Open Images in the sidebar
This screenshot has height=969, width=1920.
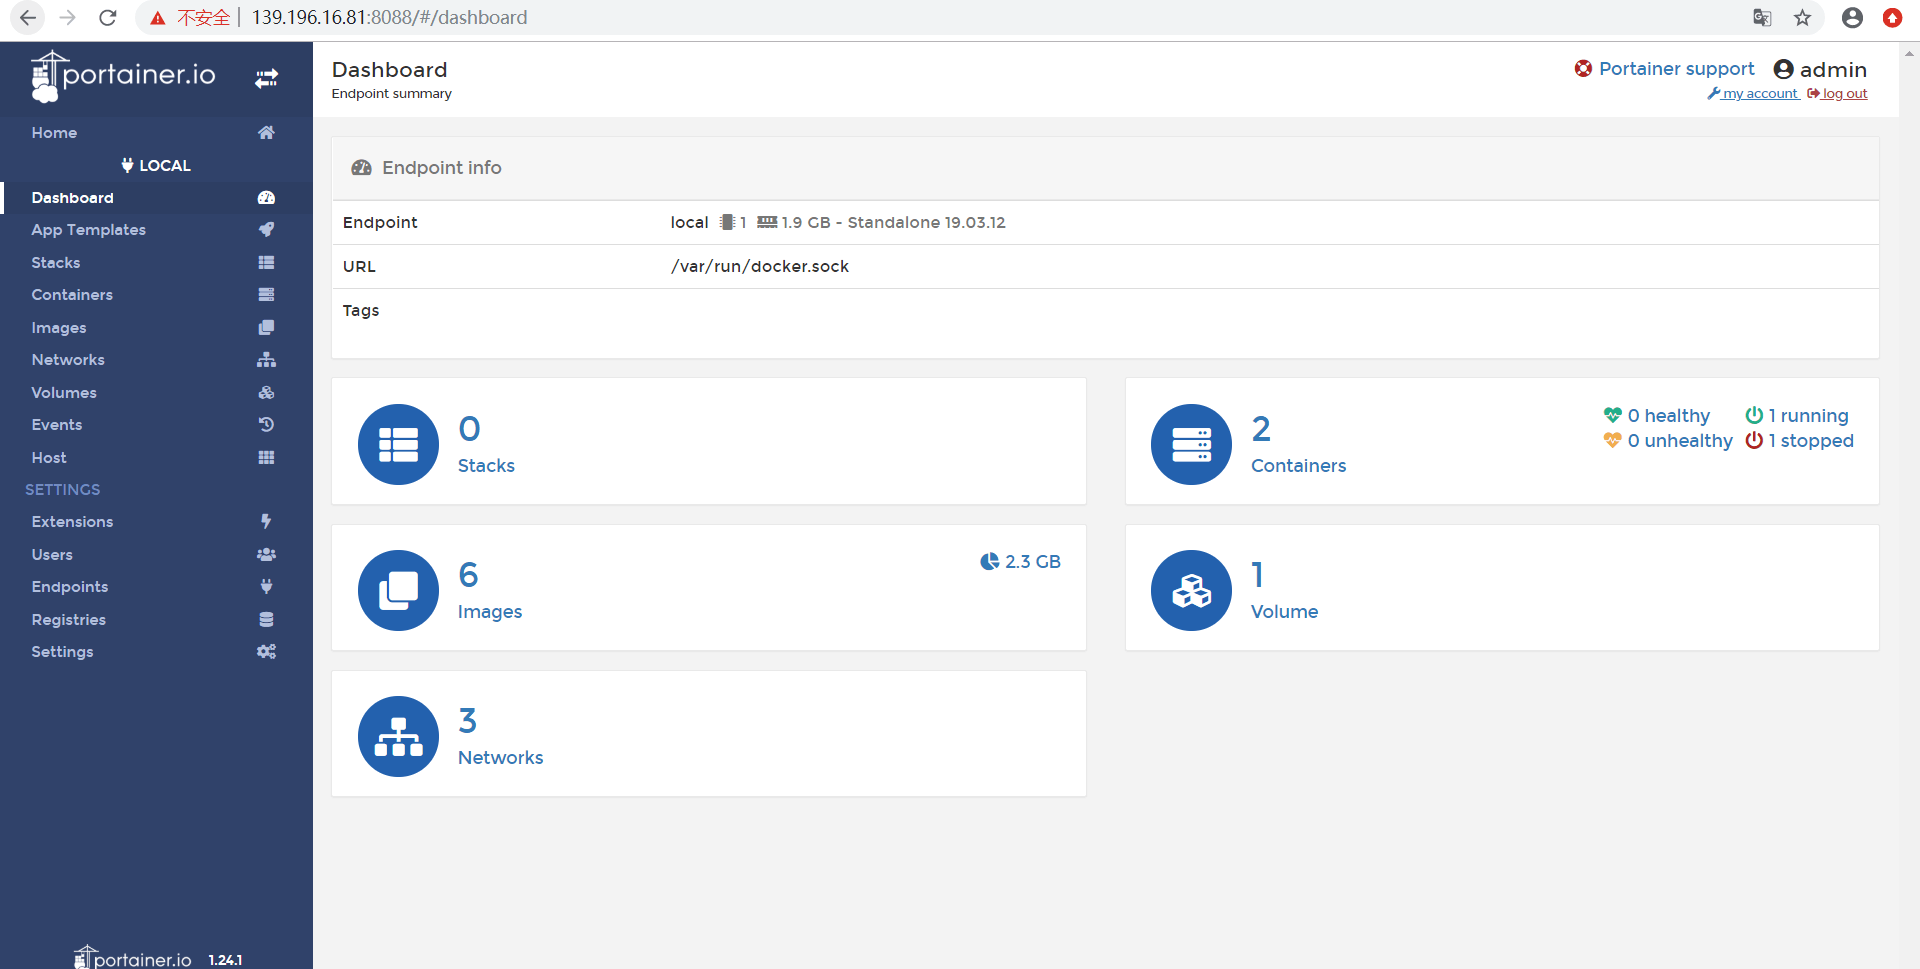click(58, 328)
